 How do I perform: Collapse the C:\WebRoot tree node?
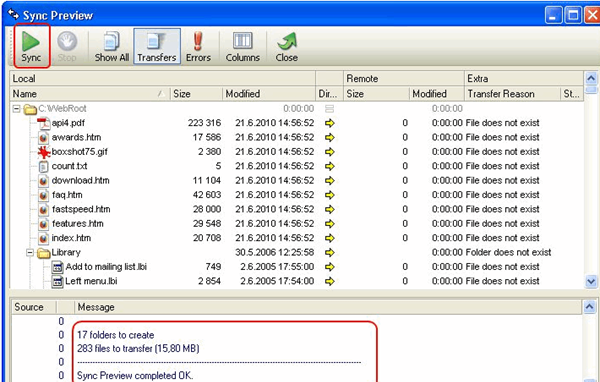tap(16, 109)
